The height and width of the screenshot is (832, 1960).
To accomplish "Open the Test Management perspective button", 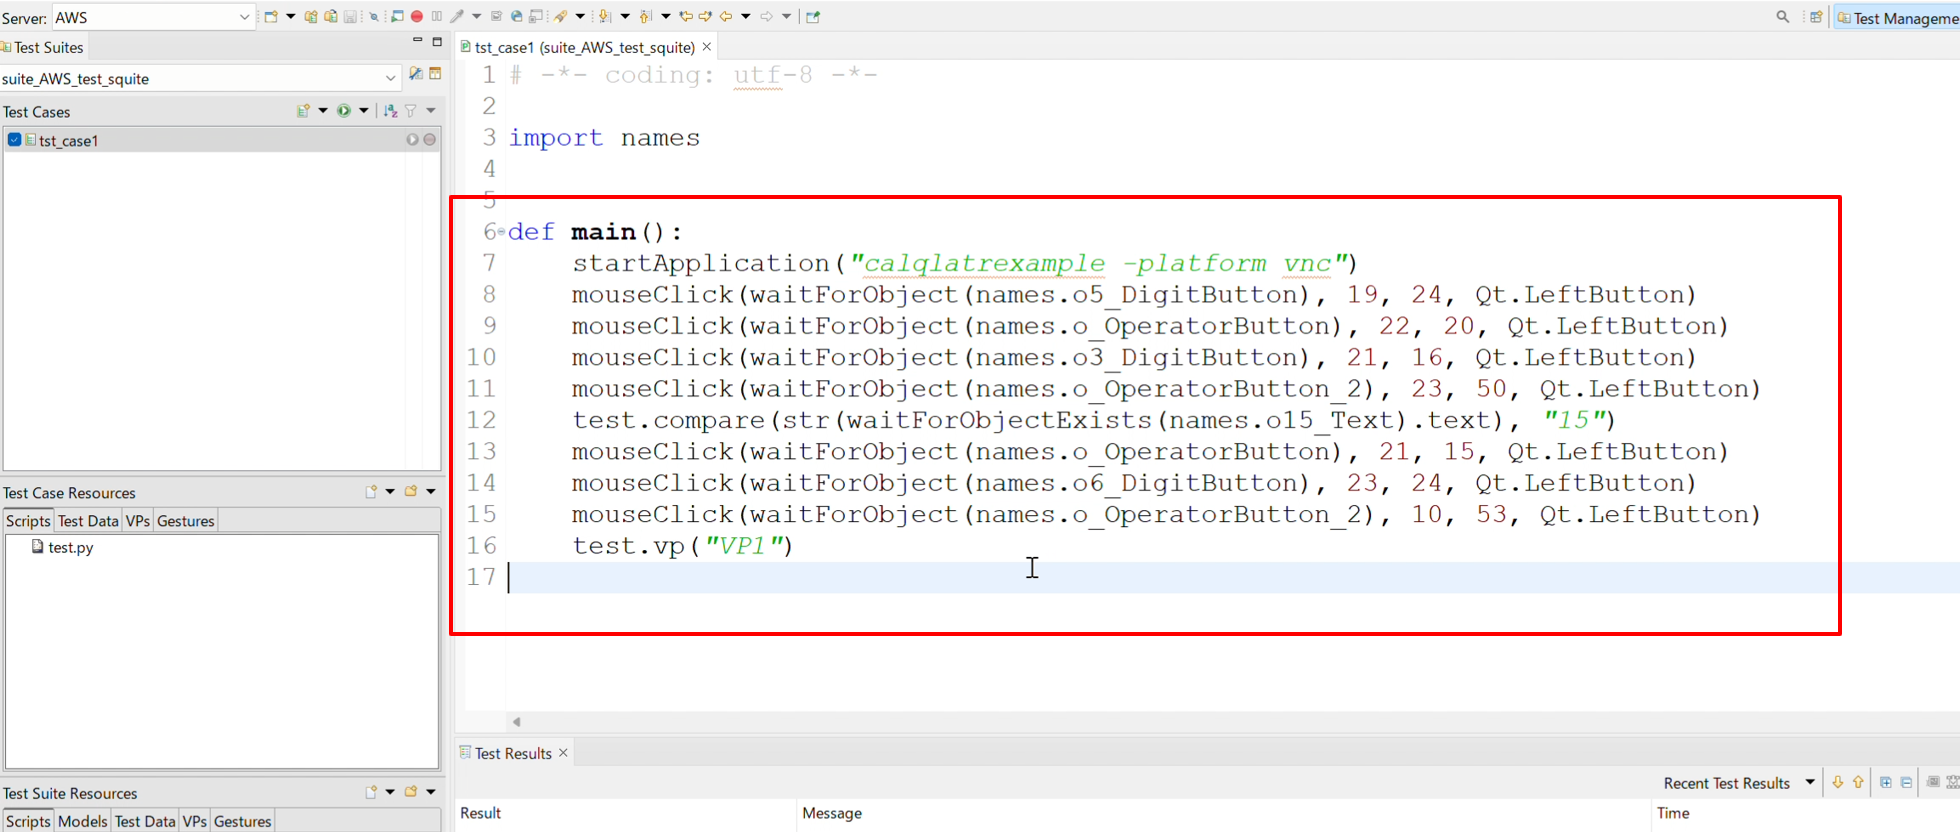I will click(x=1897, y=17).
